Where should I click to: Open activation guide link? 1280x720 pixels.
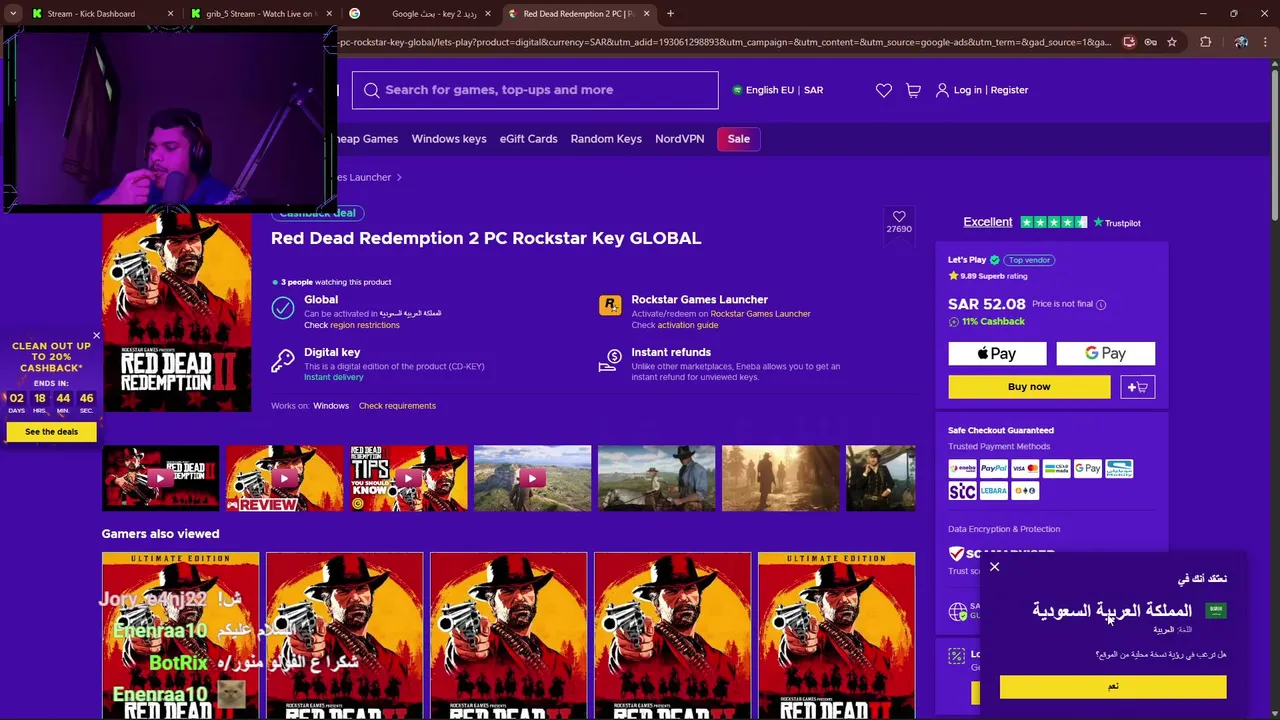688,325
